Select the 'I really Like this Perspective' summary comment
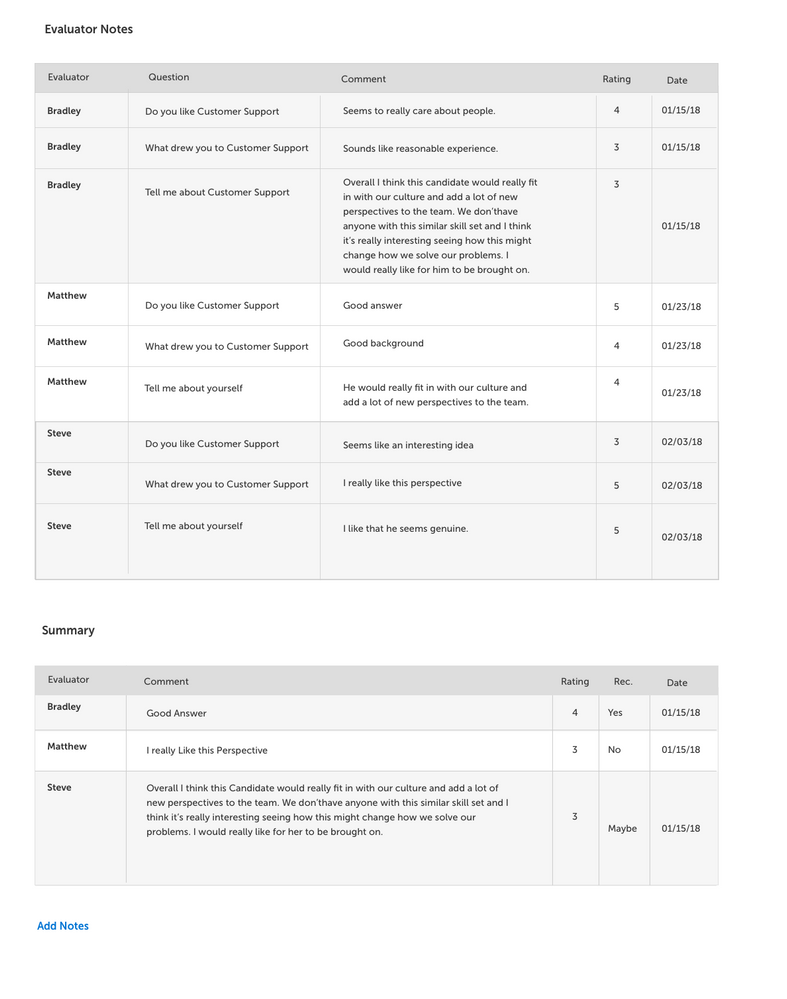This screenshot has width=787, height=999. click(207, 750)
